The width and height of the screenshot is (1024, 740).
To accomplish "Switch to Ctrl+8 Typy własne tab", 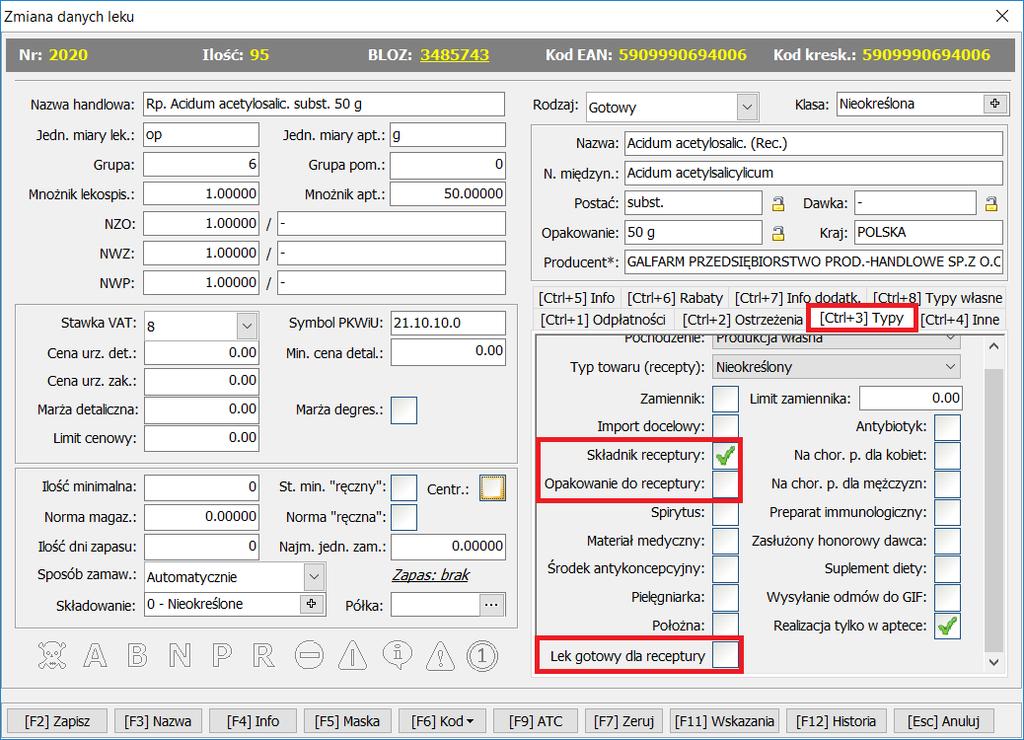I will tap(937, 298).
